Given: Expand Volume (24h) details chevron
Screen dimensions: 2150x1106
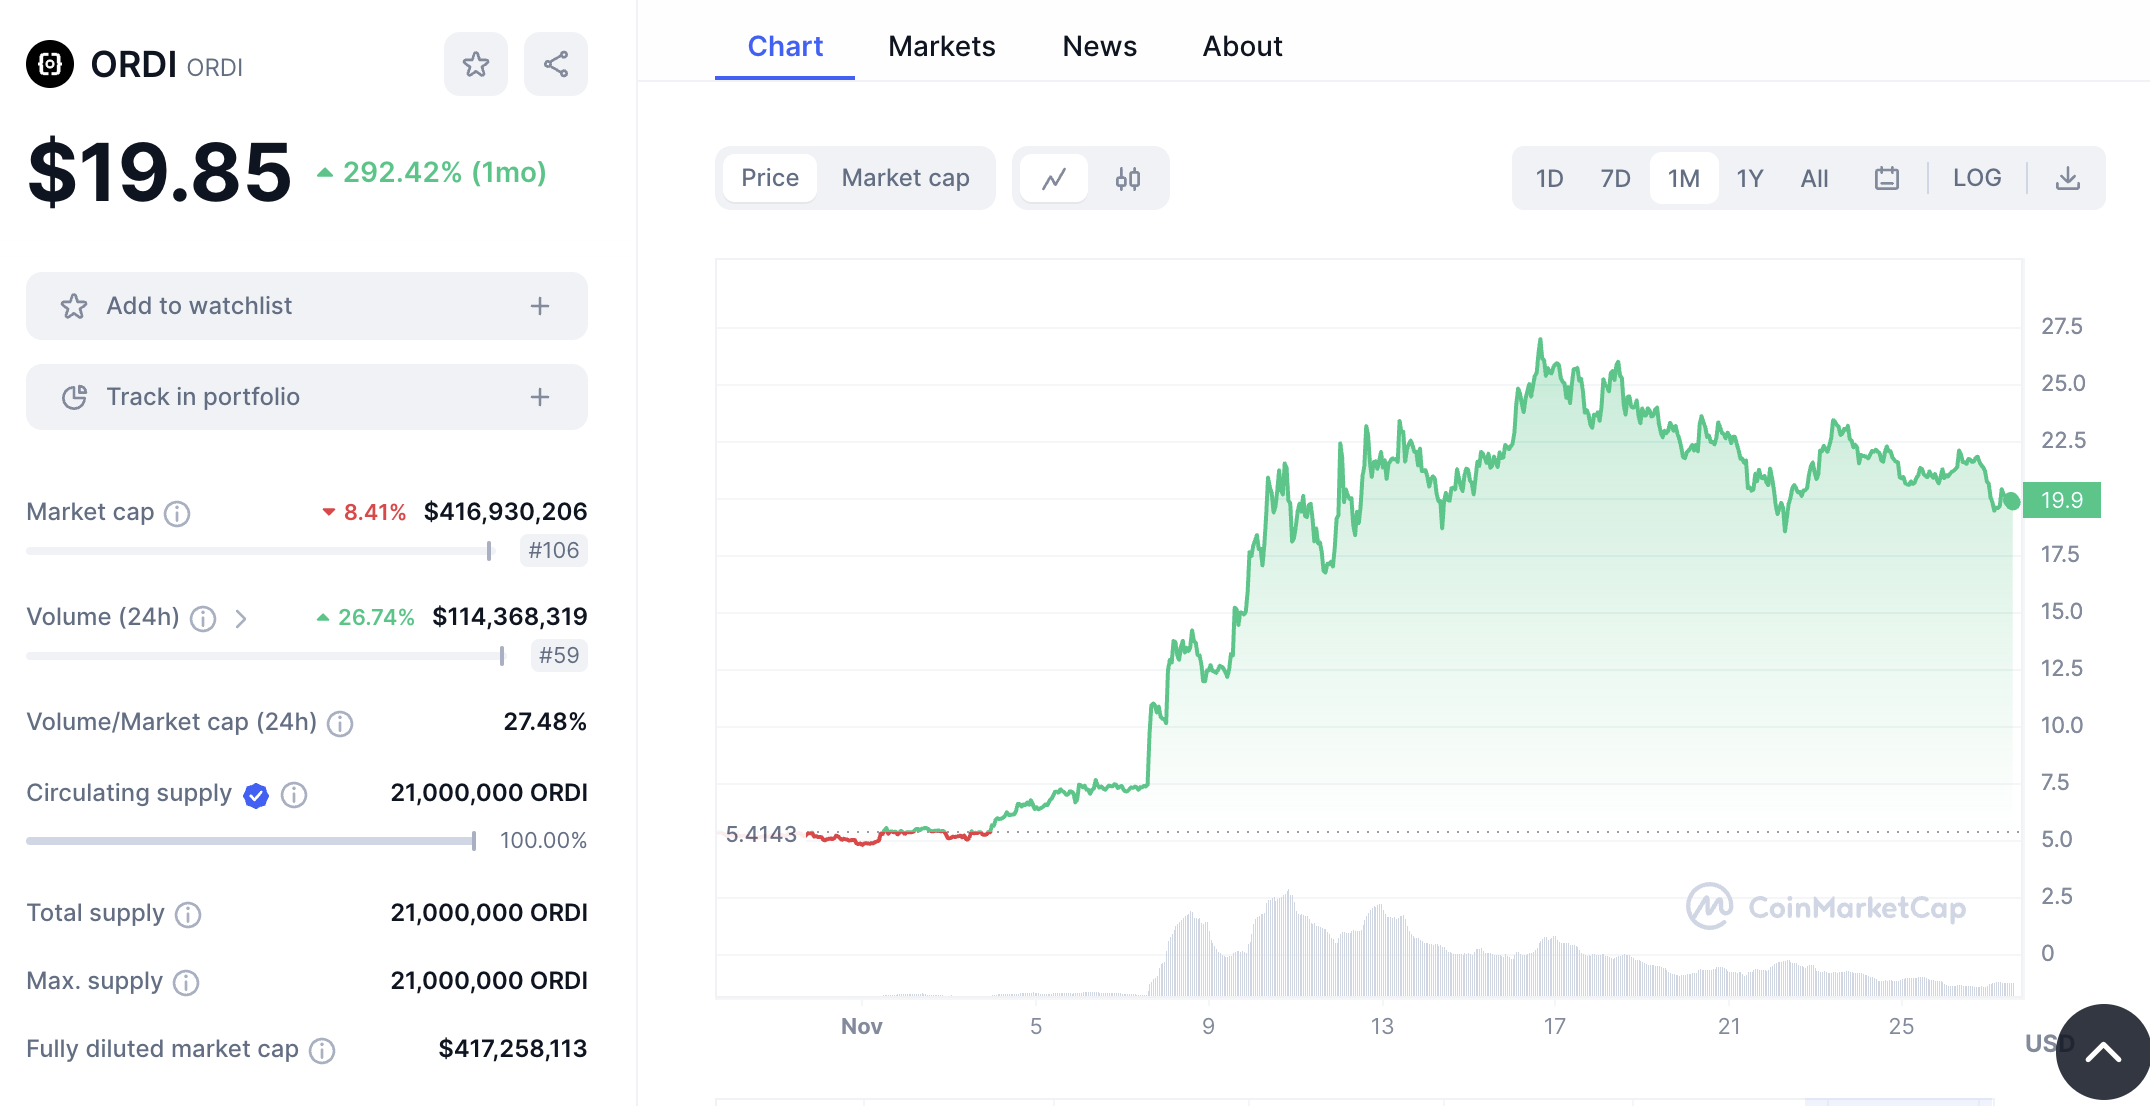Looking at the screenshot, I should click(x=241, y=619).
